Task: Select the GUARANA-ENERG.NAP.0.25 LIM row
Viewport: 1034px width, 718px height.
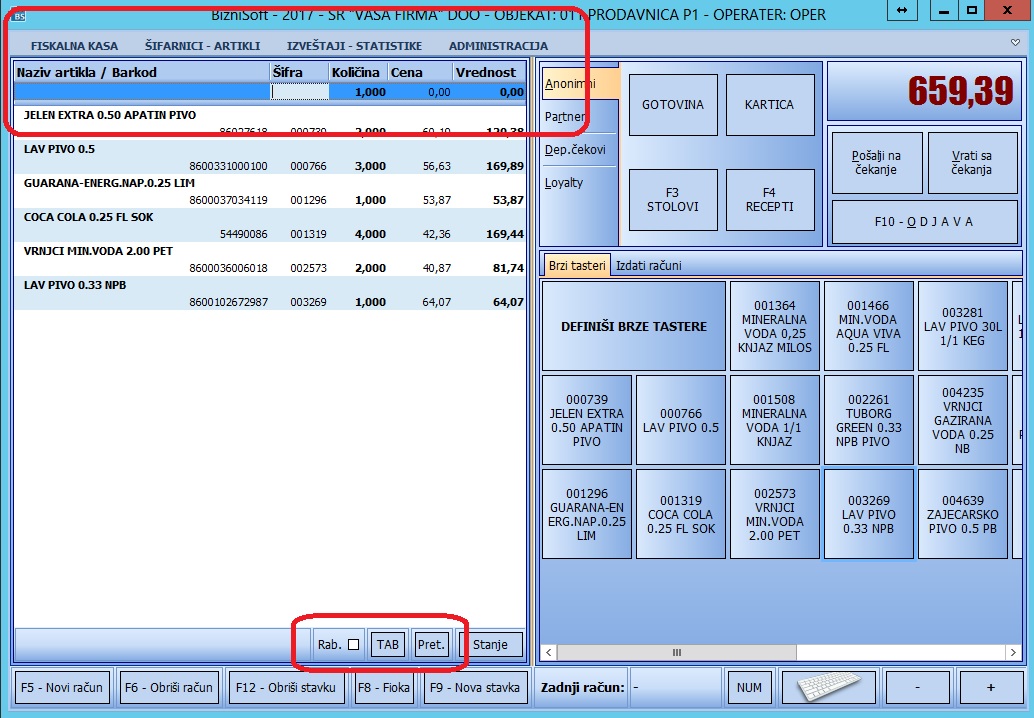Action: point(270,191)
